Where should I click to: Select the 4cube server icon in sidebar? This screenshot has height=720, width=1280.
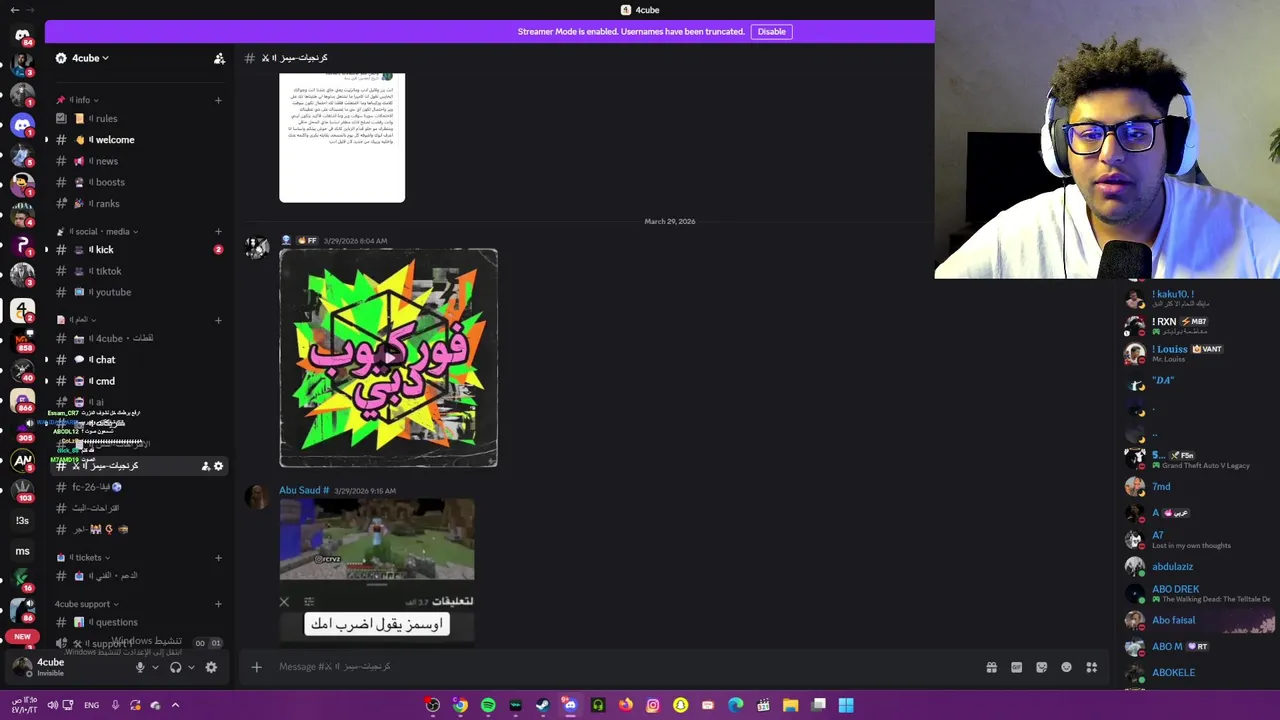pos(22,311)
